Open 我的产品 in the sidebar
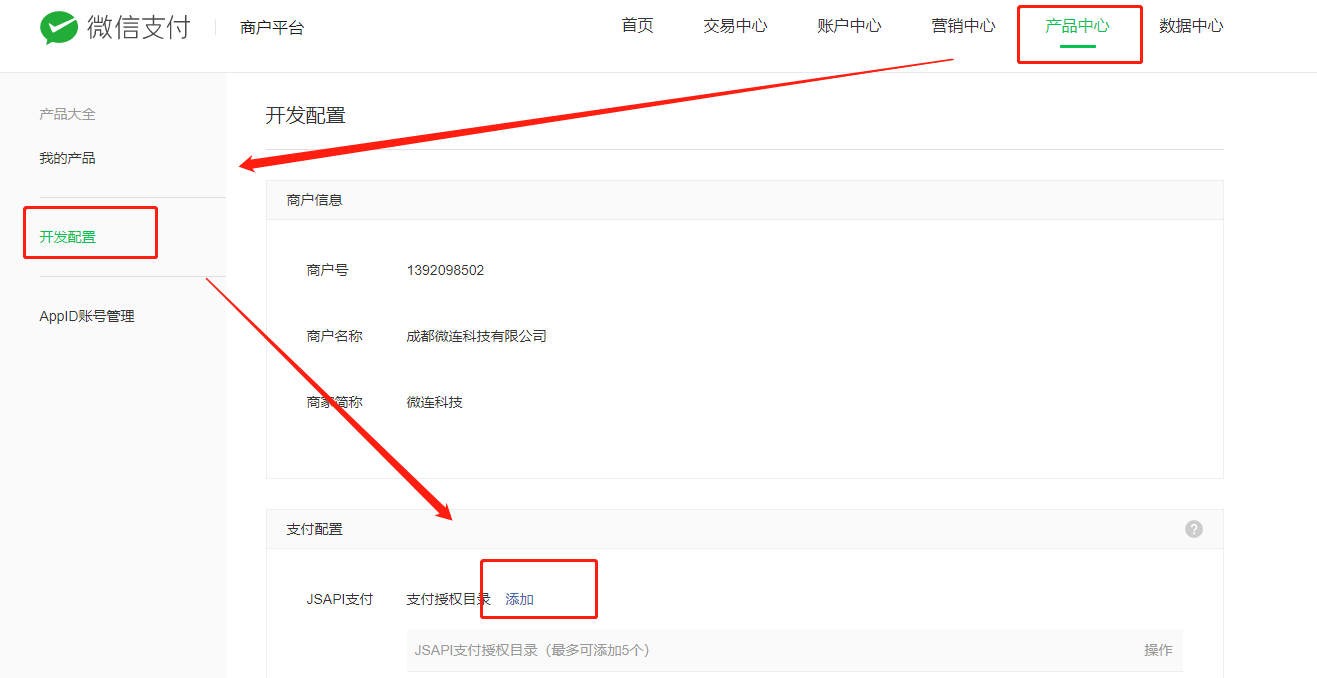The height and width of the screenshot is (678, 1317). click(x=68, y=158)
